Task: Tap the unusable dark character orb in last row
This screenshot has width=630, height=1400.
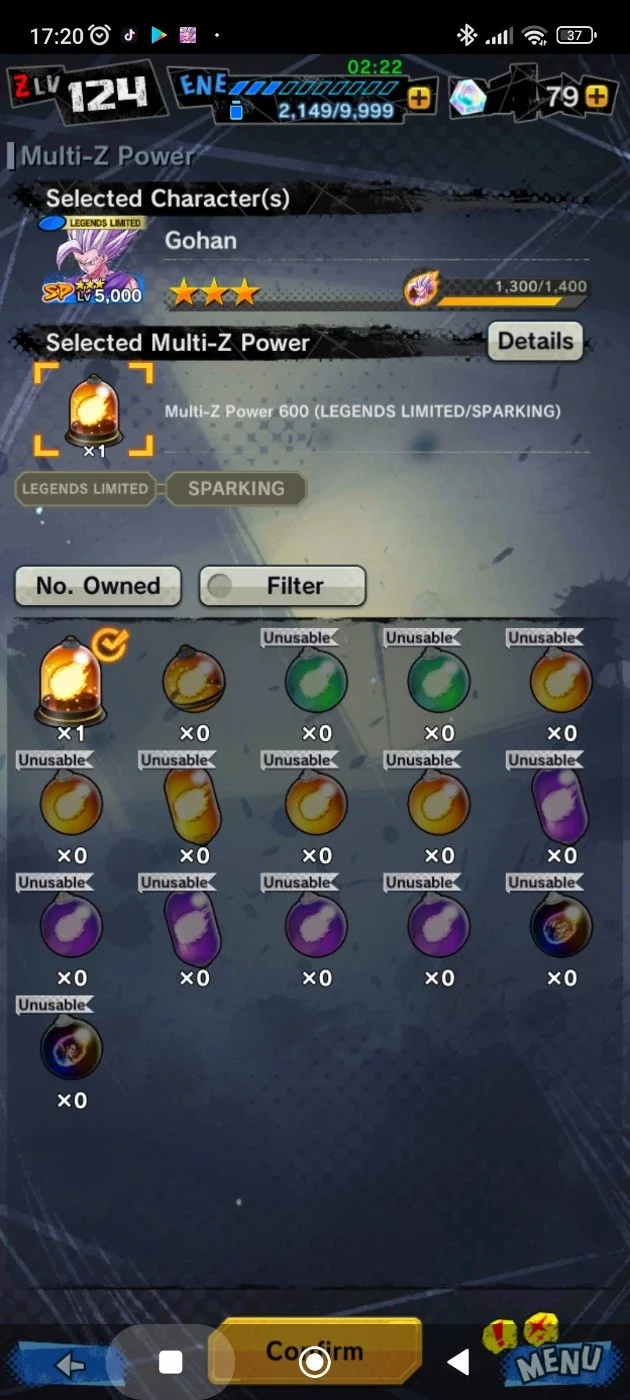Action: 71,1048
